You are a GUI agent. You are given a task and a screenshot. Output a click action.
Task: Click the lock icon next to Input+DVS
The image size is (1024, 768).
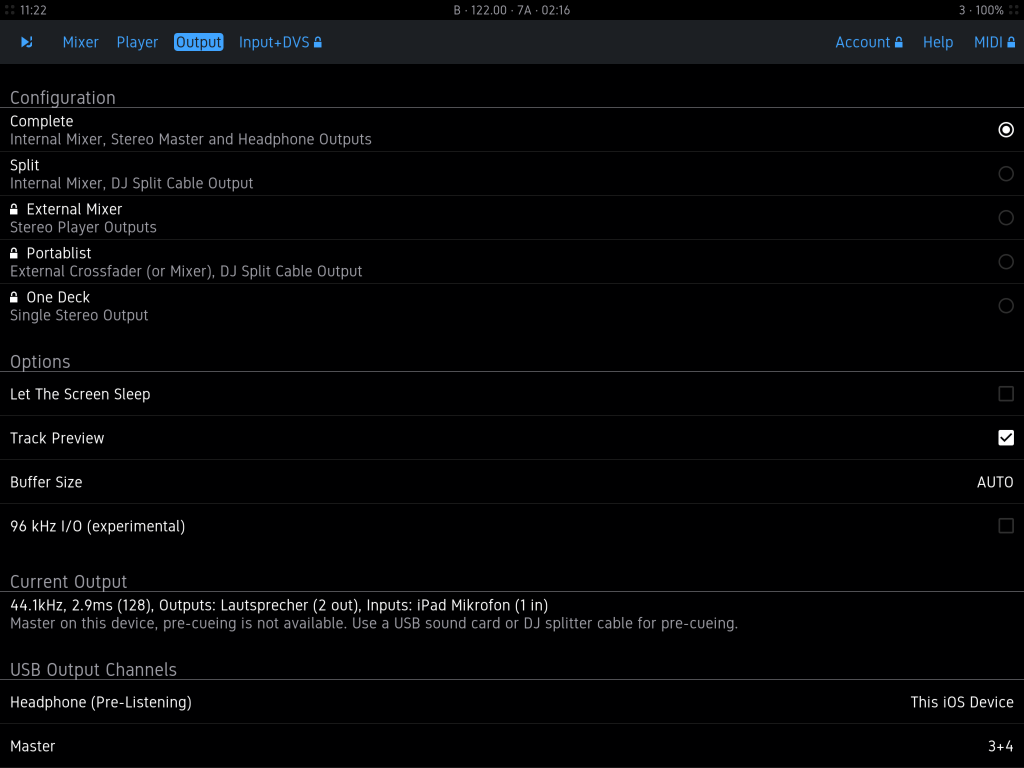(x=318, y=43)
